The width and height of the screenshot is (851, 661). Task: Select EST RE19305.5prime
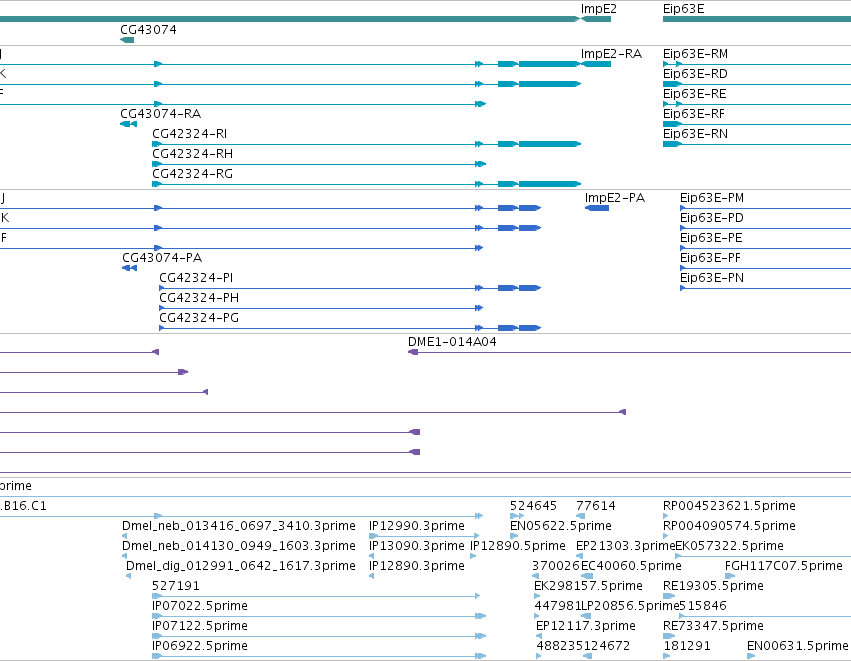coord(713,587)
